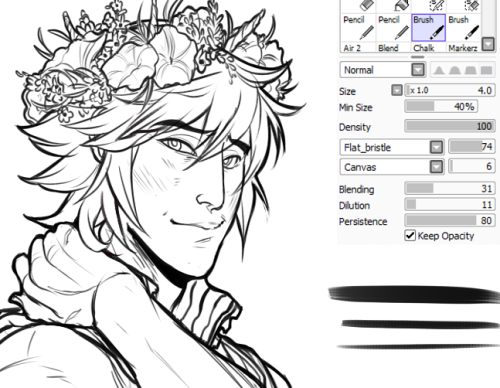This screenshot has height=388, width=500.
Task: Click the Flat_bristle intensity slider at 74
Action: [x=472, y=147]
